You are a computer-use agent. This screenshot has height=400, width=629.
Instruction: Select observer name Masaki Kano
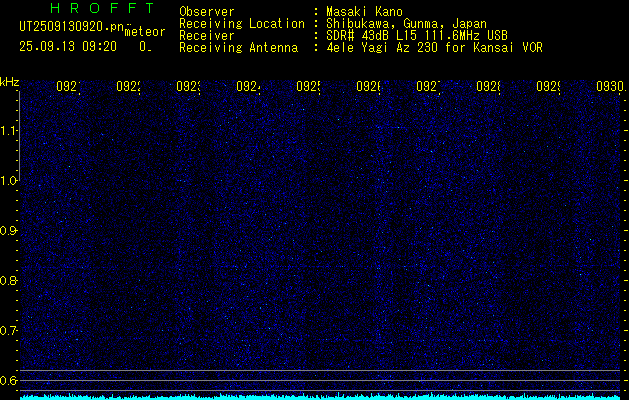click(x=364, y=12)
